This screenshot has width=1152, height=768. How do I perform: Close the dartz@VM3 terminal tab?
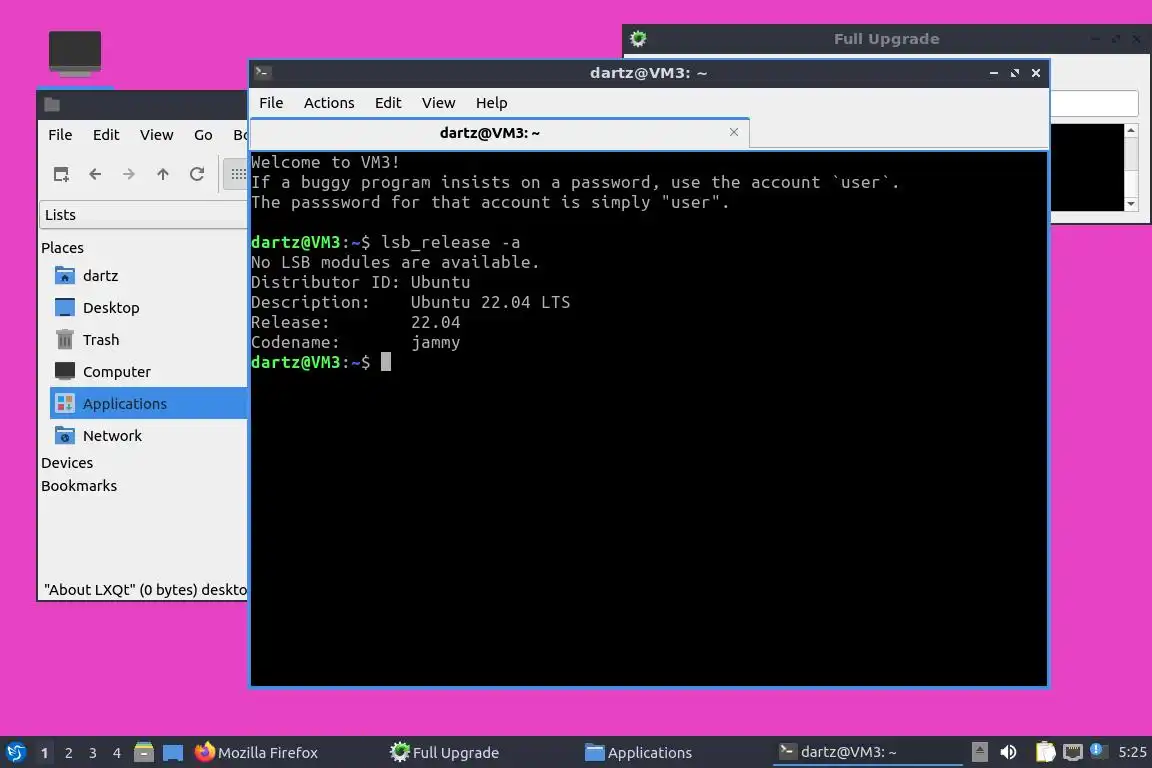coord(733,132)
